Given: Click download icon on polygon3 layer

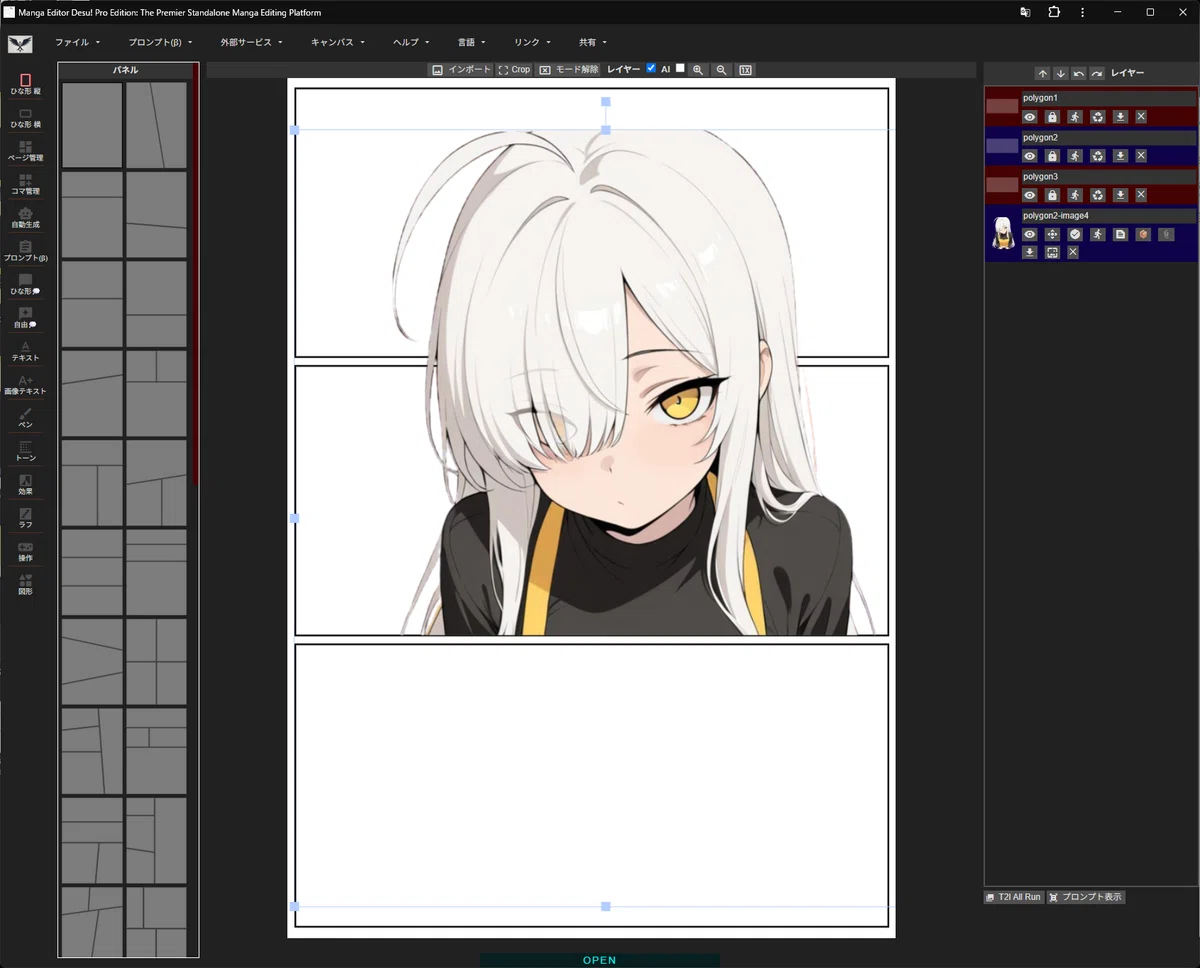Looking at the screenshot, I should pos(1121,195).
